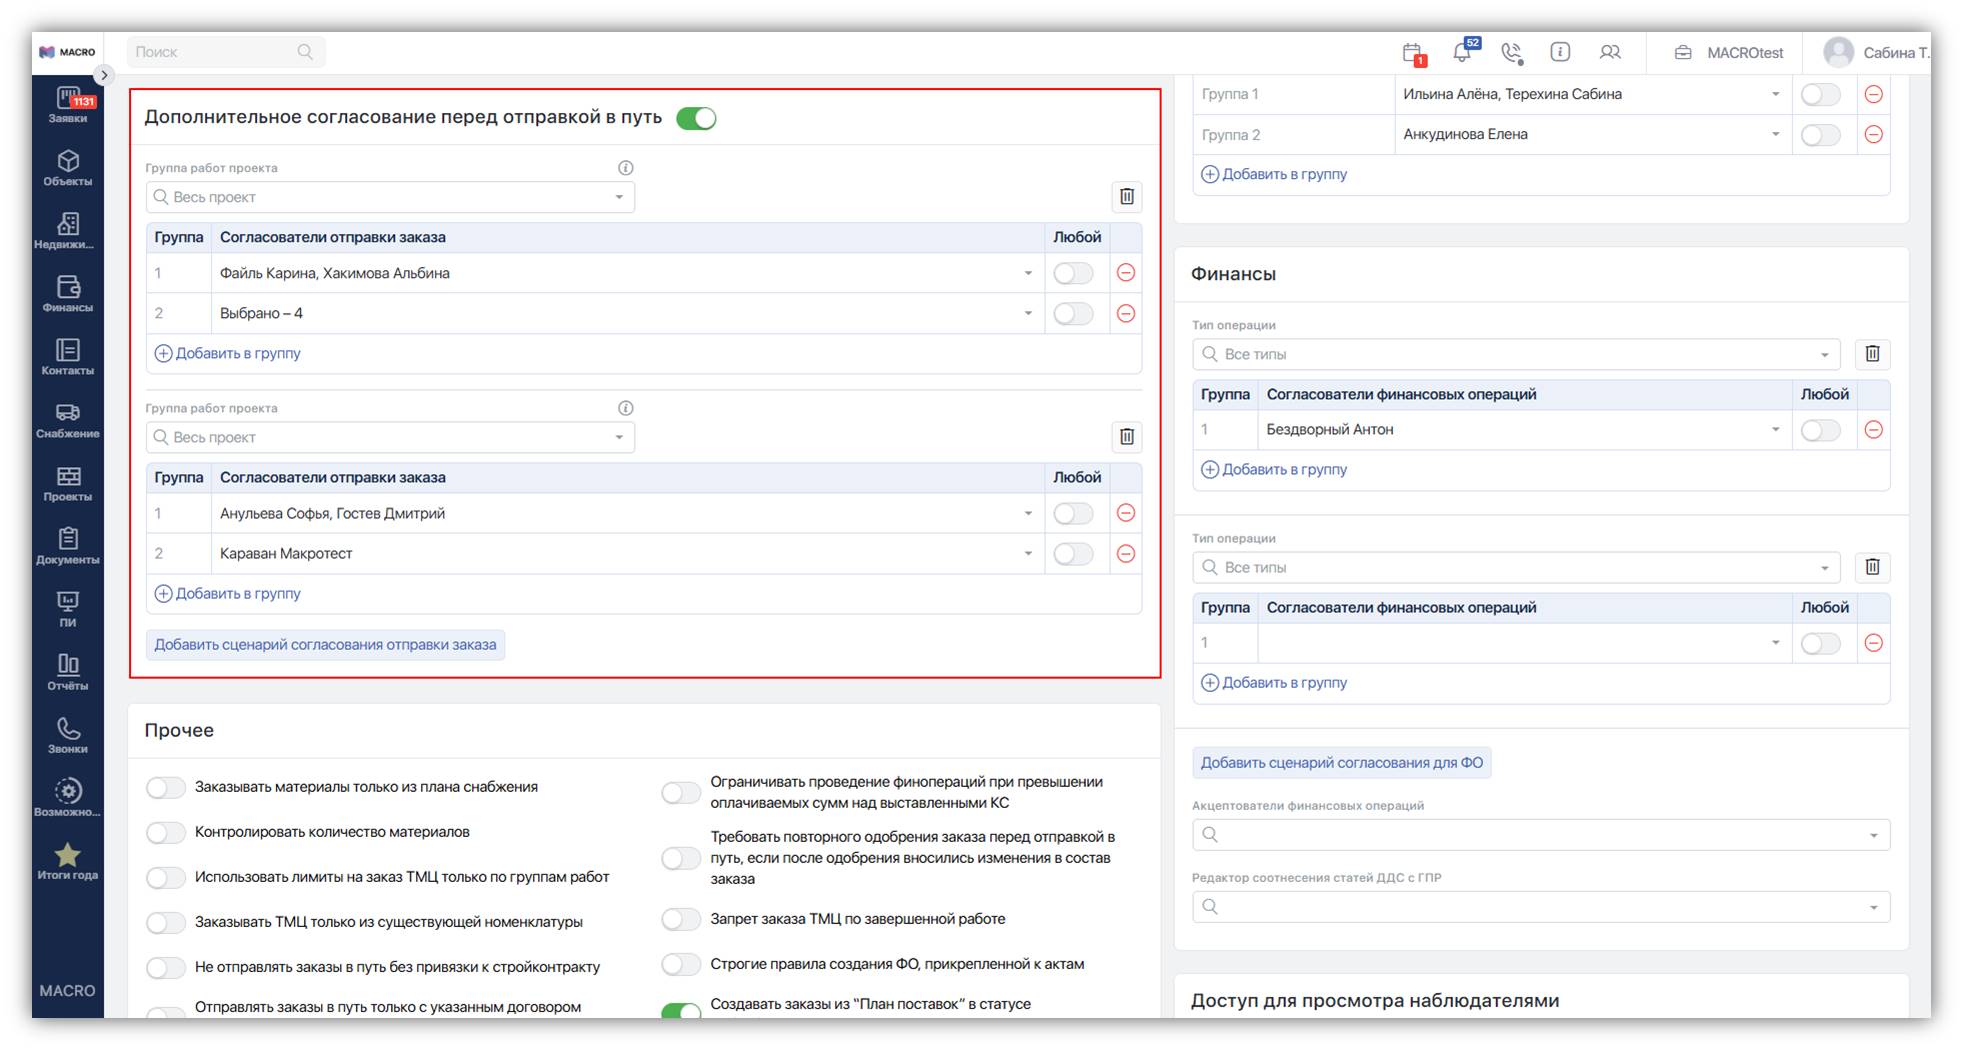Open the calendar icon in top bar
Viewport: 1963px width, 1050px height.
(x=1412, y=53)
